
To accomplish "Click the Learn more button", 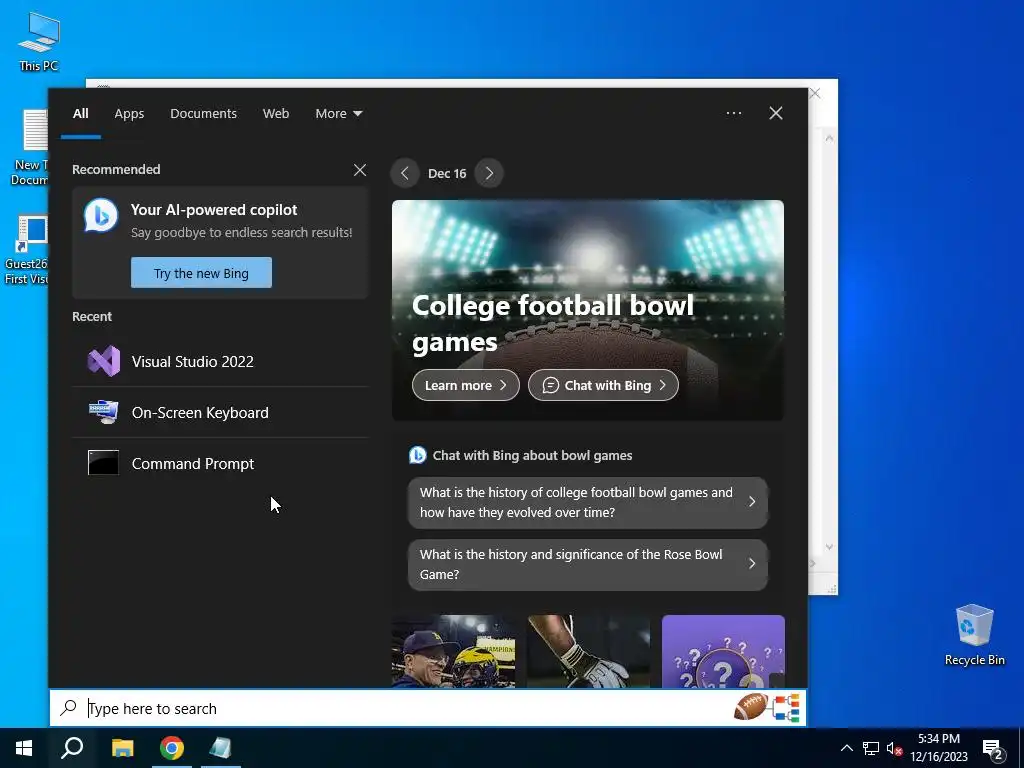I will (466, 385).
